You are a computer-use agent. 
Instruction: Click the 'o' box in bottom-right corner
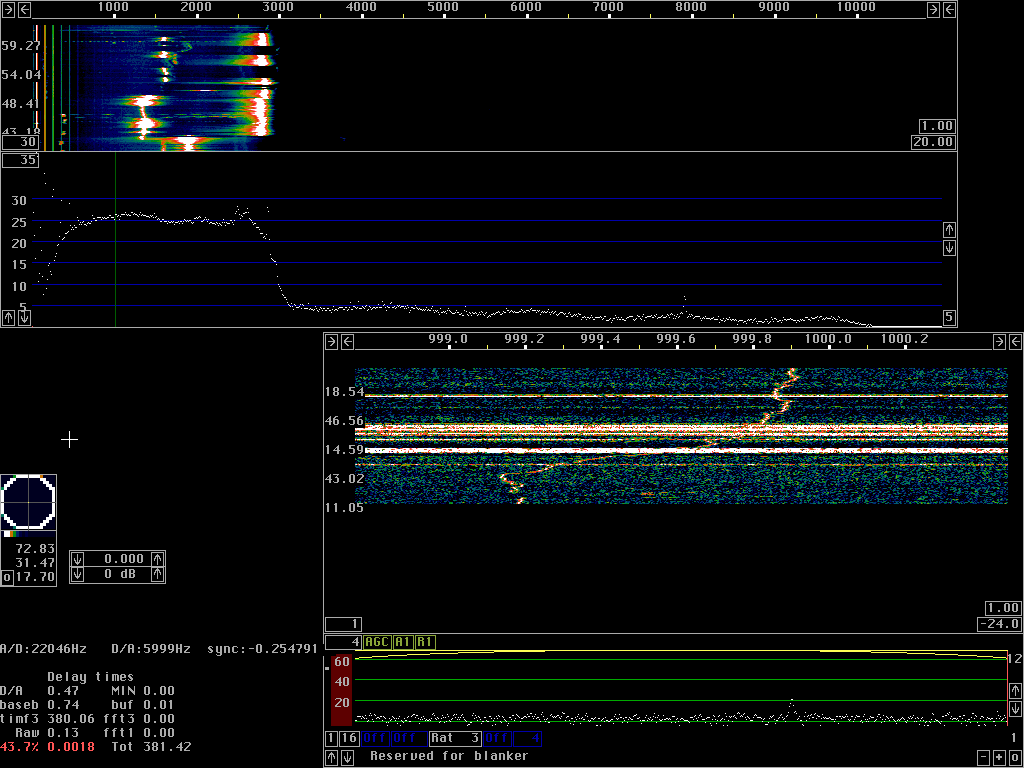coord(1015,758)
